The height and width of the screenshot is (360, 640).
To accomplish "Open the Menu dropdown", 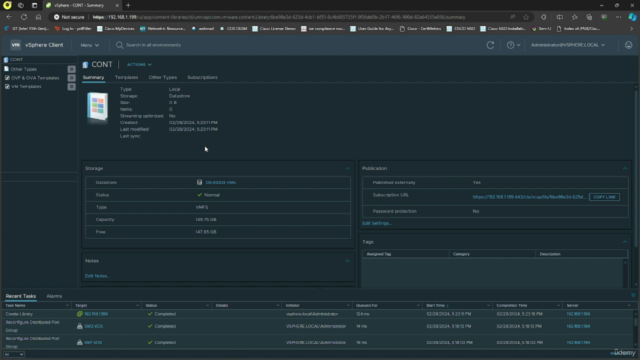I will (89, 45).
